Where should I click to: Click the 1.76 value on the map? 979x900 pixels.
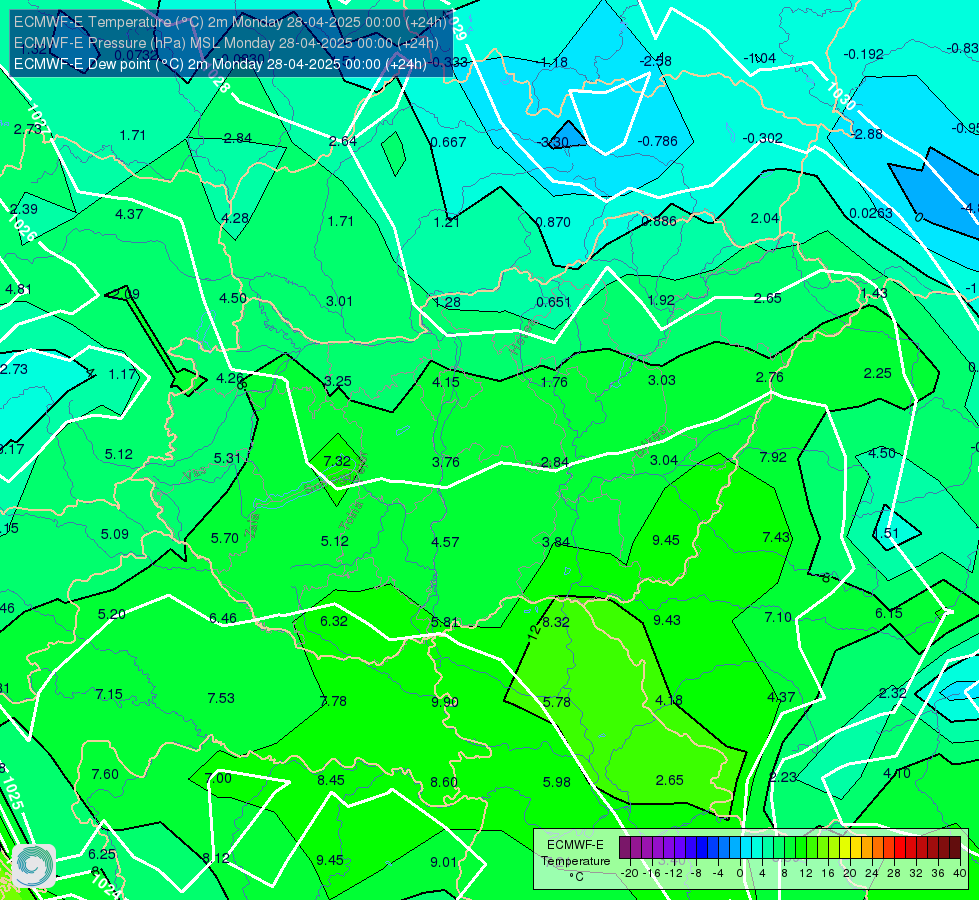(554, 382)
